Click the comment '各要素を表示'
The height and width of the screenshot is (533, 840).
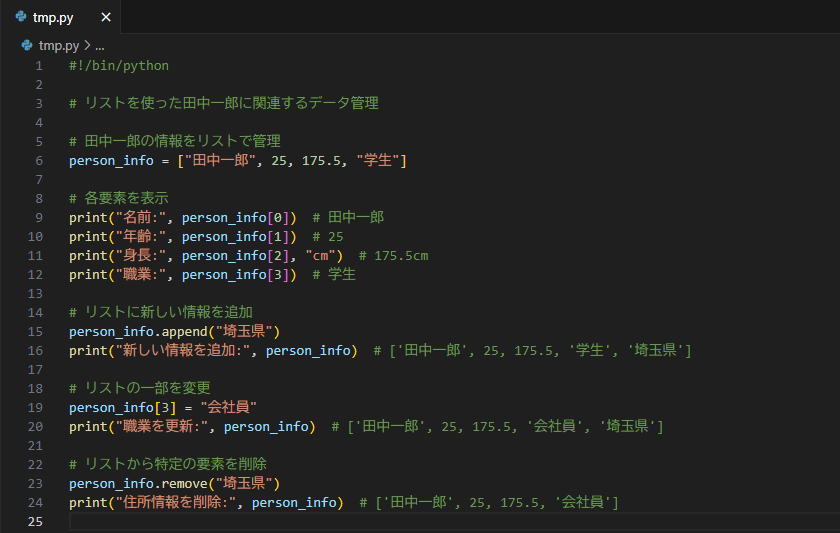coord(126,198)
